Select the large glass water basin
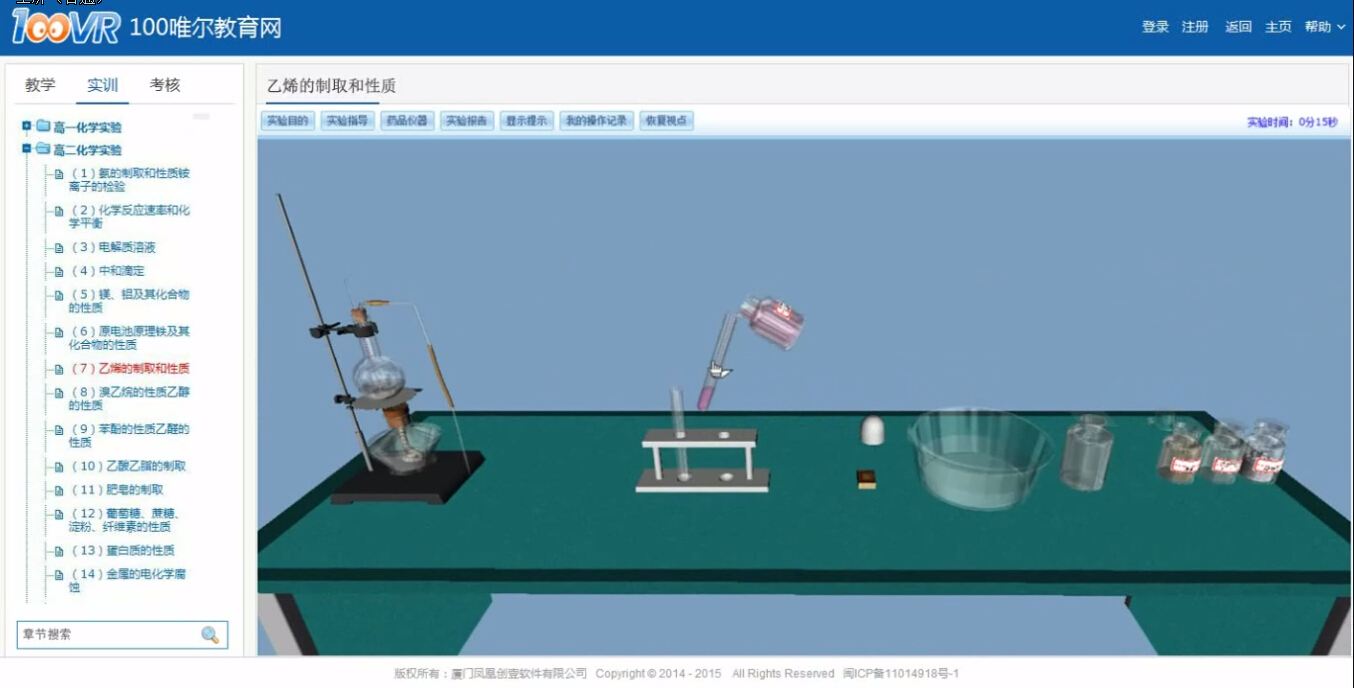Viewport: 1354px width, 688px height. tap(979, 459)
